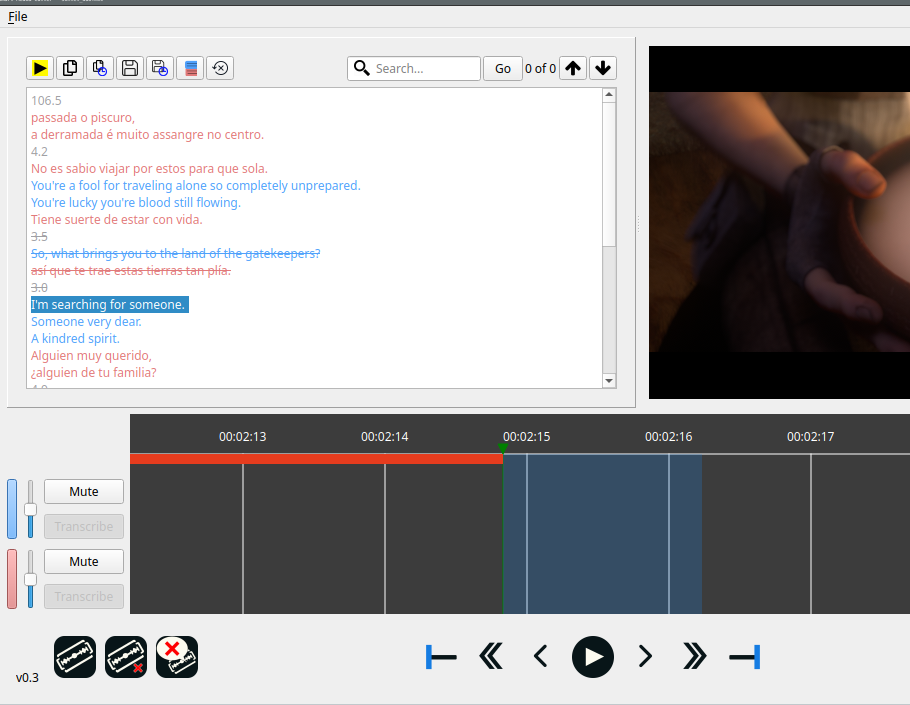Screen dimensions: 910x705
Task: Open the File menu
Action: [x=18, y=16]
